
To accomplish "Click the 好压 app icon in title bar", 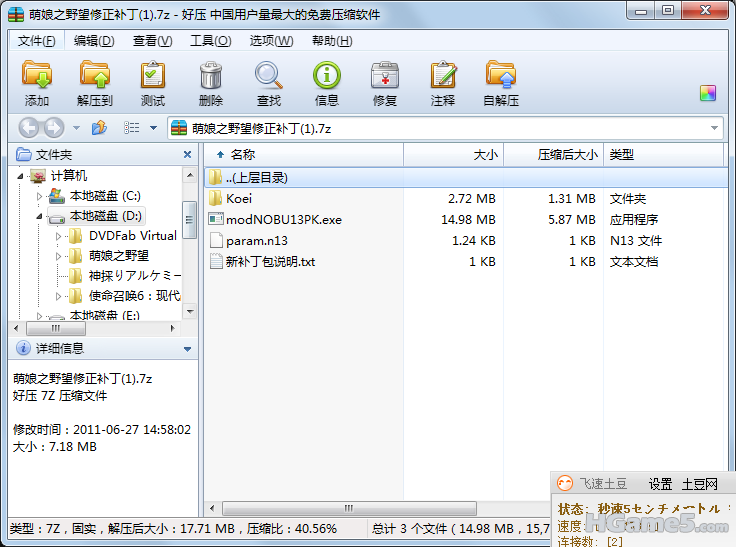I will tap(16, 15).
